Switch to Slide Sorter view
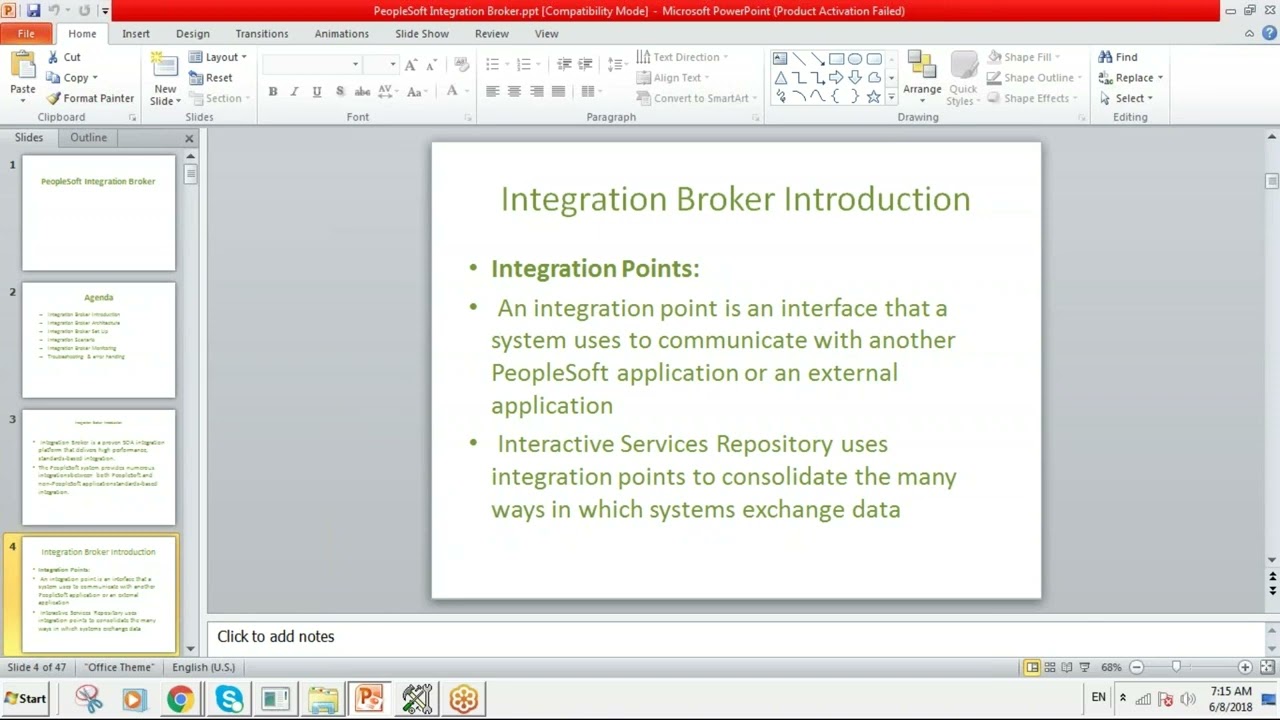1280x720 pixels. coord(1049,667)
